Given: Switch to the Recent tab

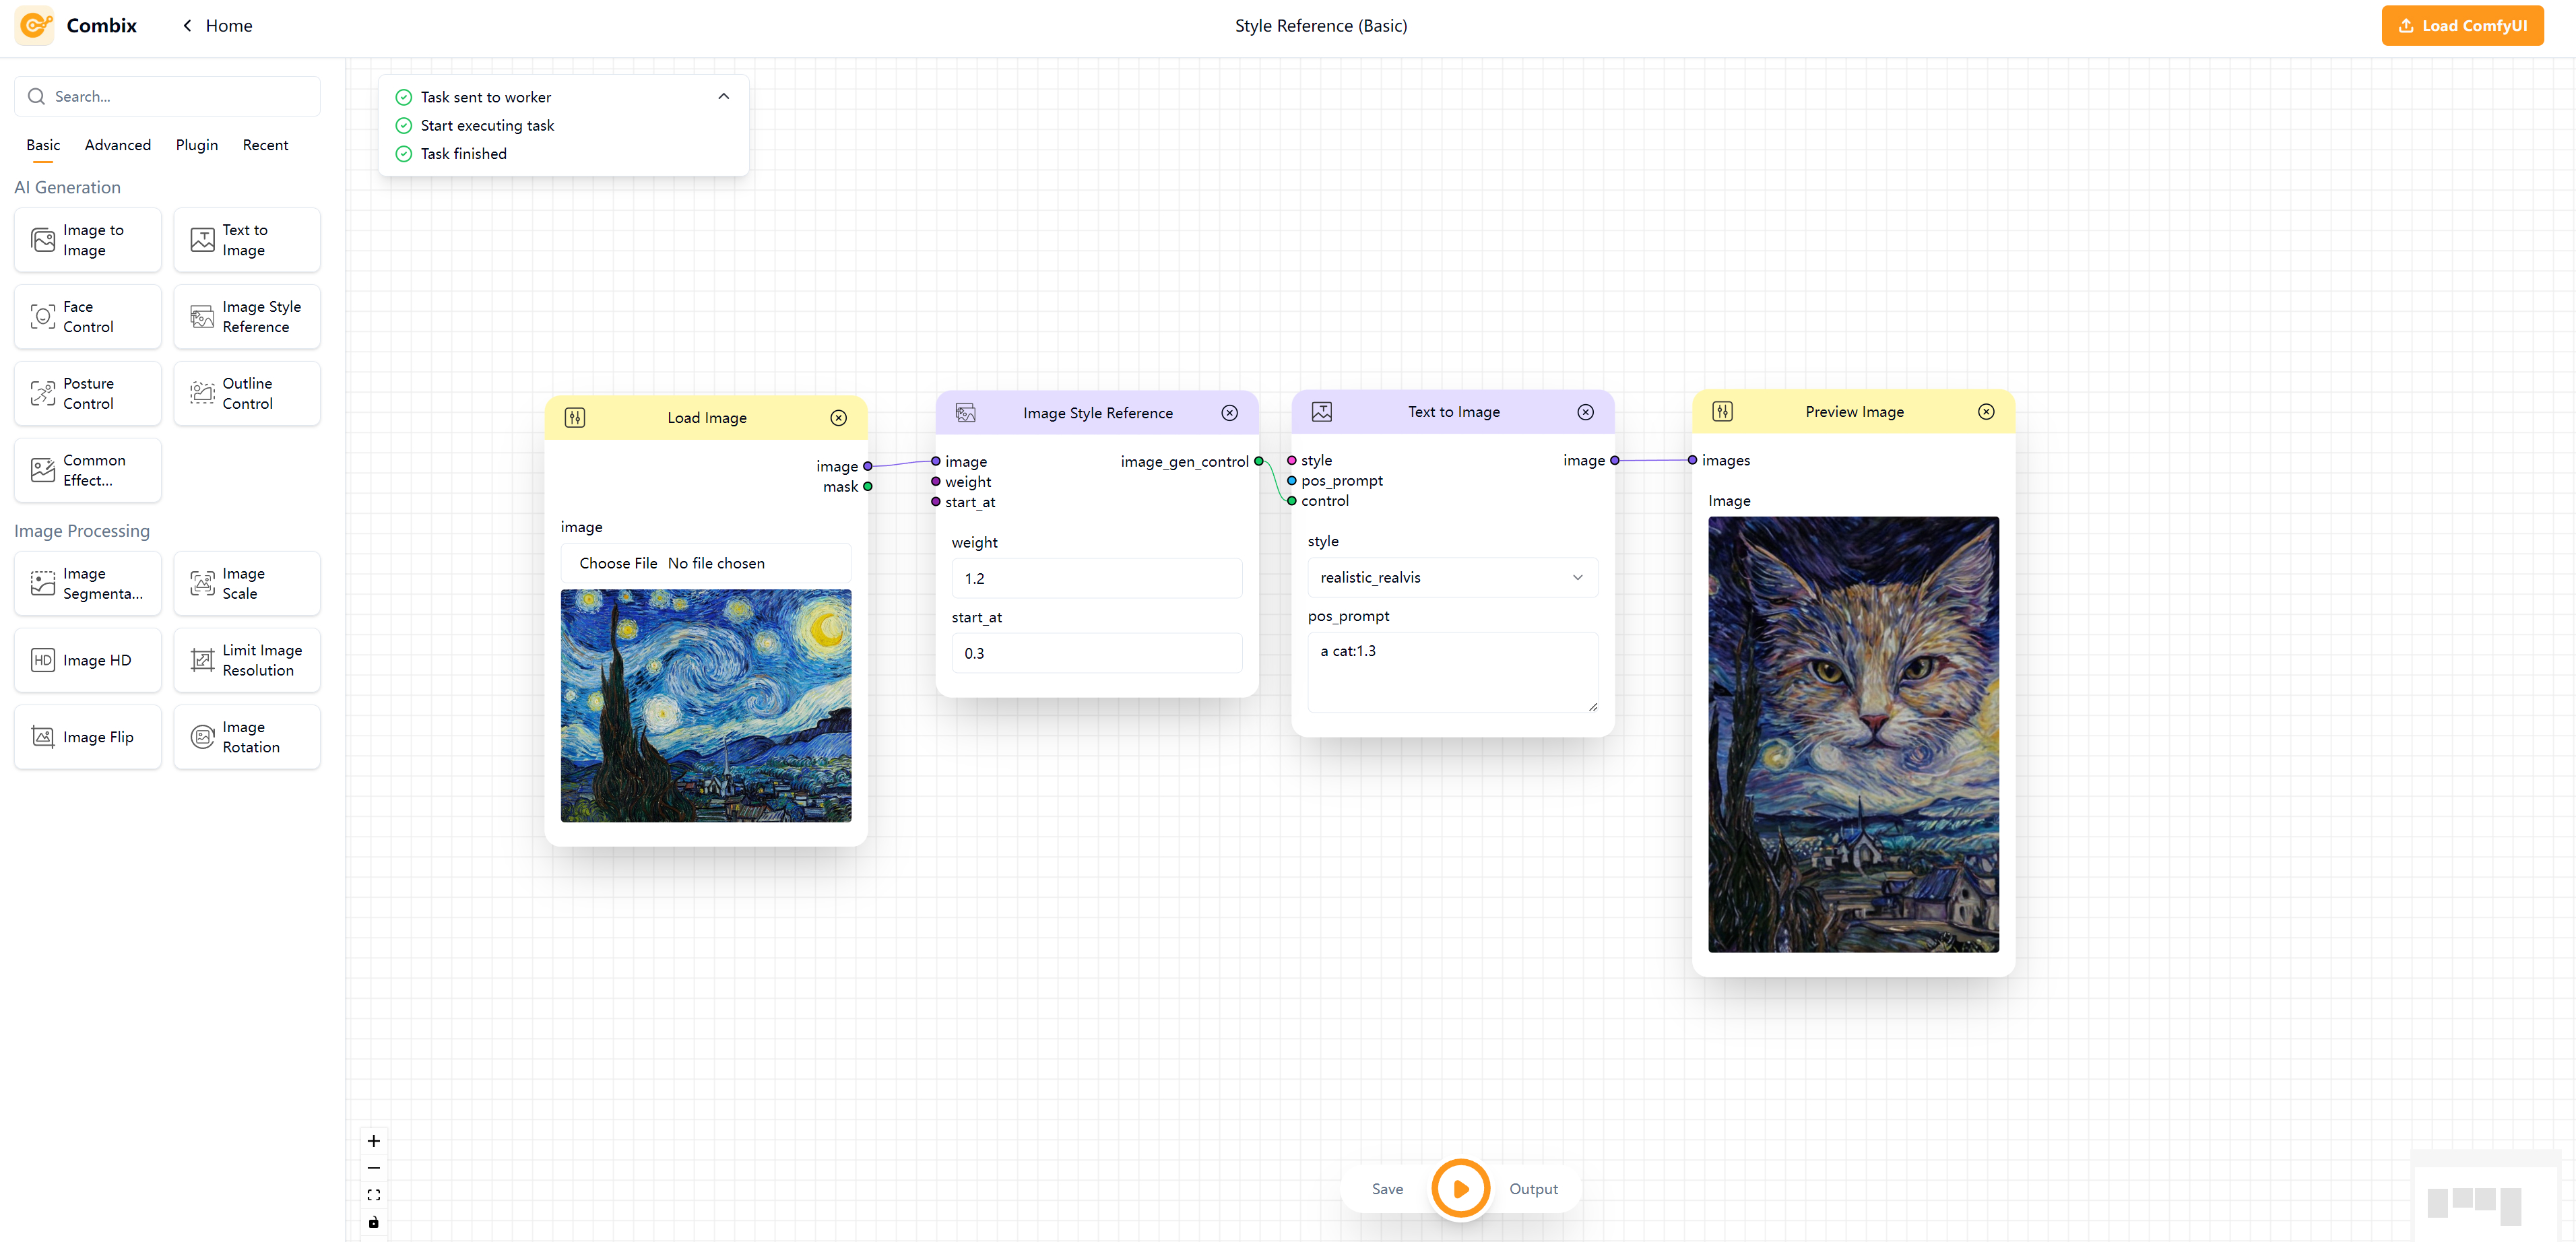Looking at the screenshot, I should coord(265,145).
